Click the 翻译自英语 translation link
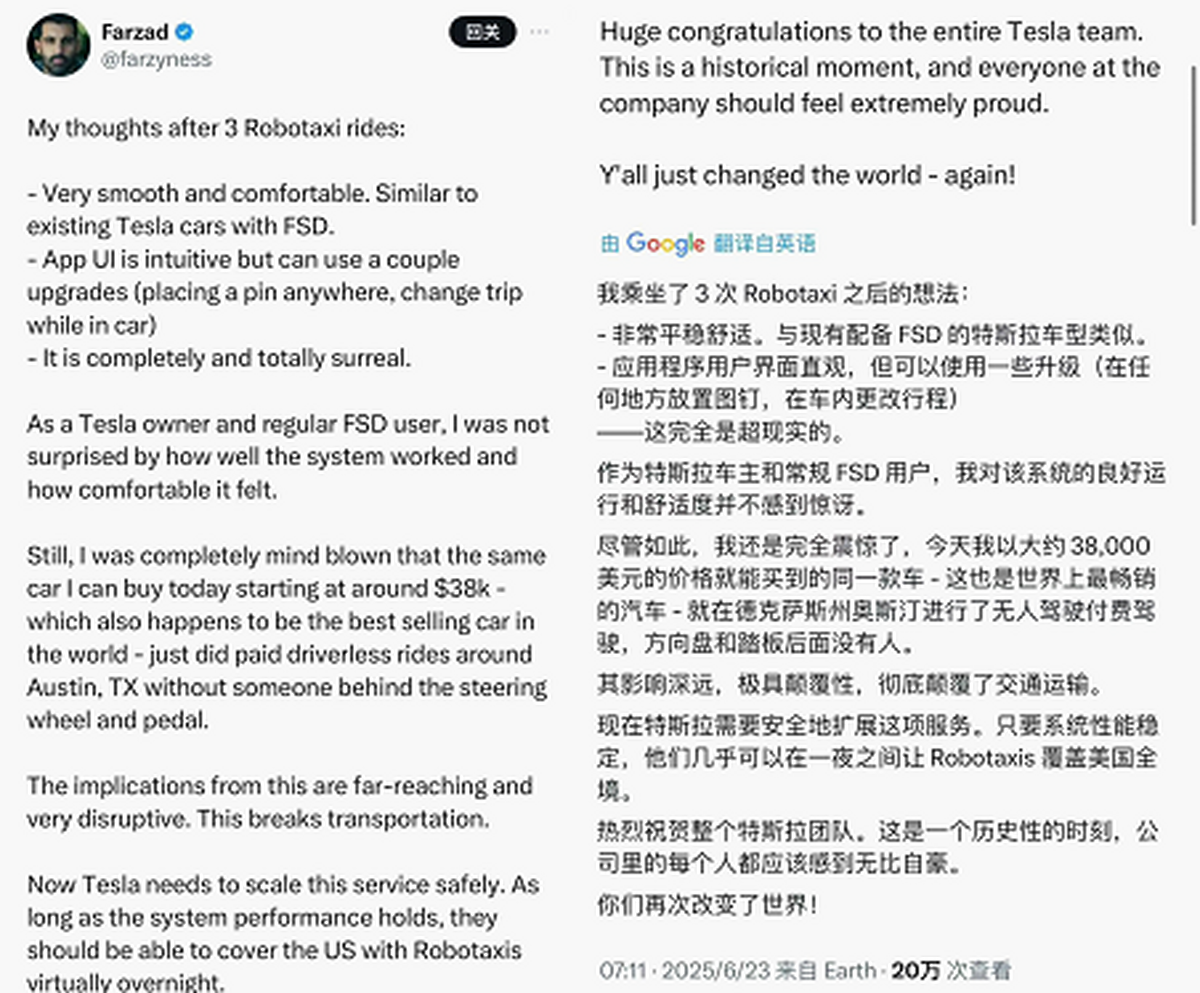Screen dimensions: 1200x993 pos(764,243)
